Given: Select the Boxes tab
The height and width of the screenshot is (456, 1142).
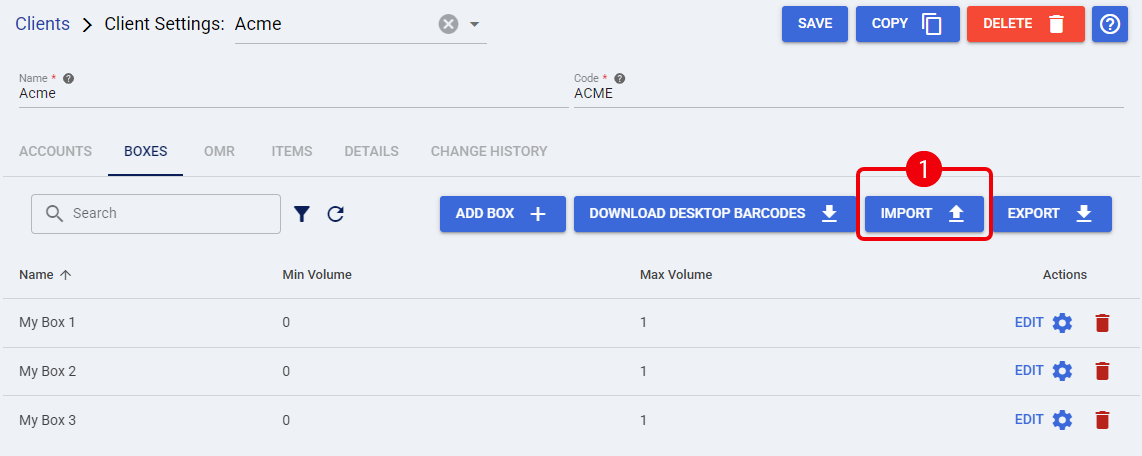Looking at the screenshot, I should (x=146, y=152).
